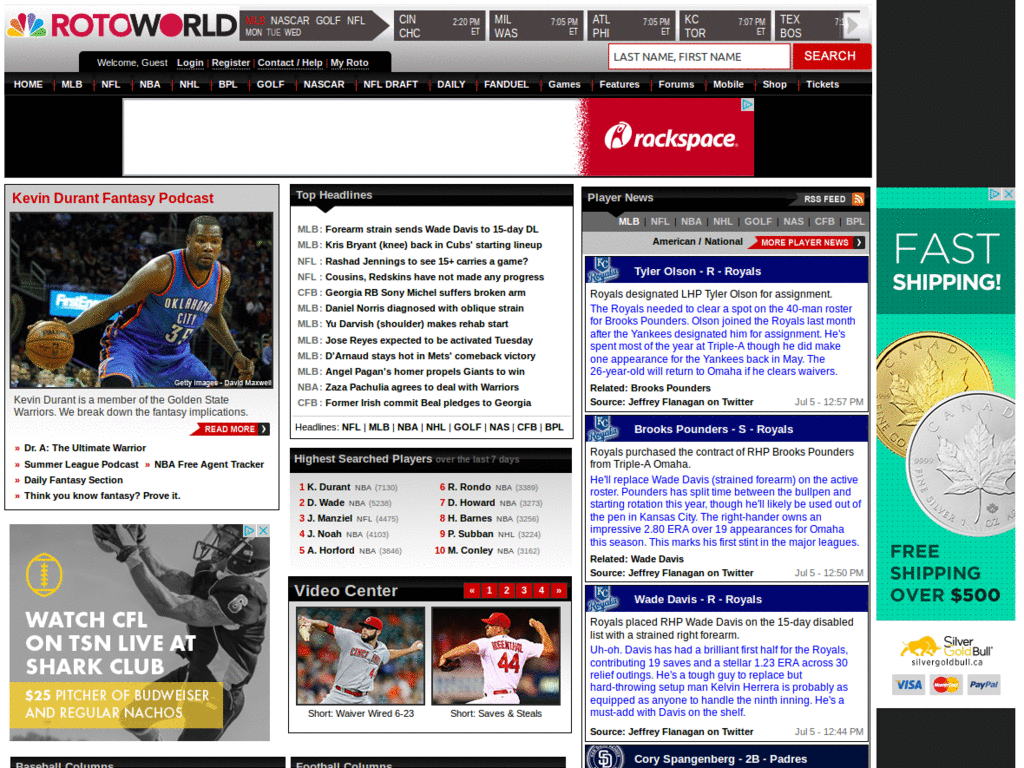Click the Royals logo beside Tyler Olson
This screenshot has width=1024, height=768.
coord(602,270)
